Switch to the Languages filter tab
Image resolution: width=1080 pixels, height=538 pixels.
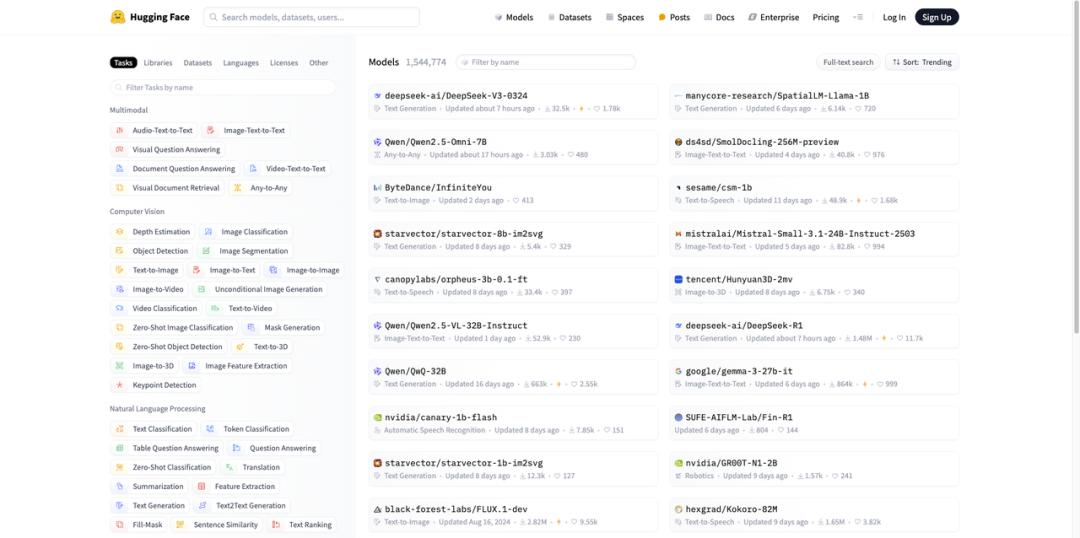click(x=241, y=63)
